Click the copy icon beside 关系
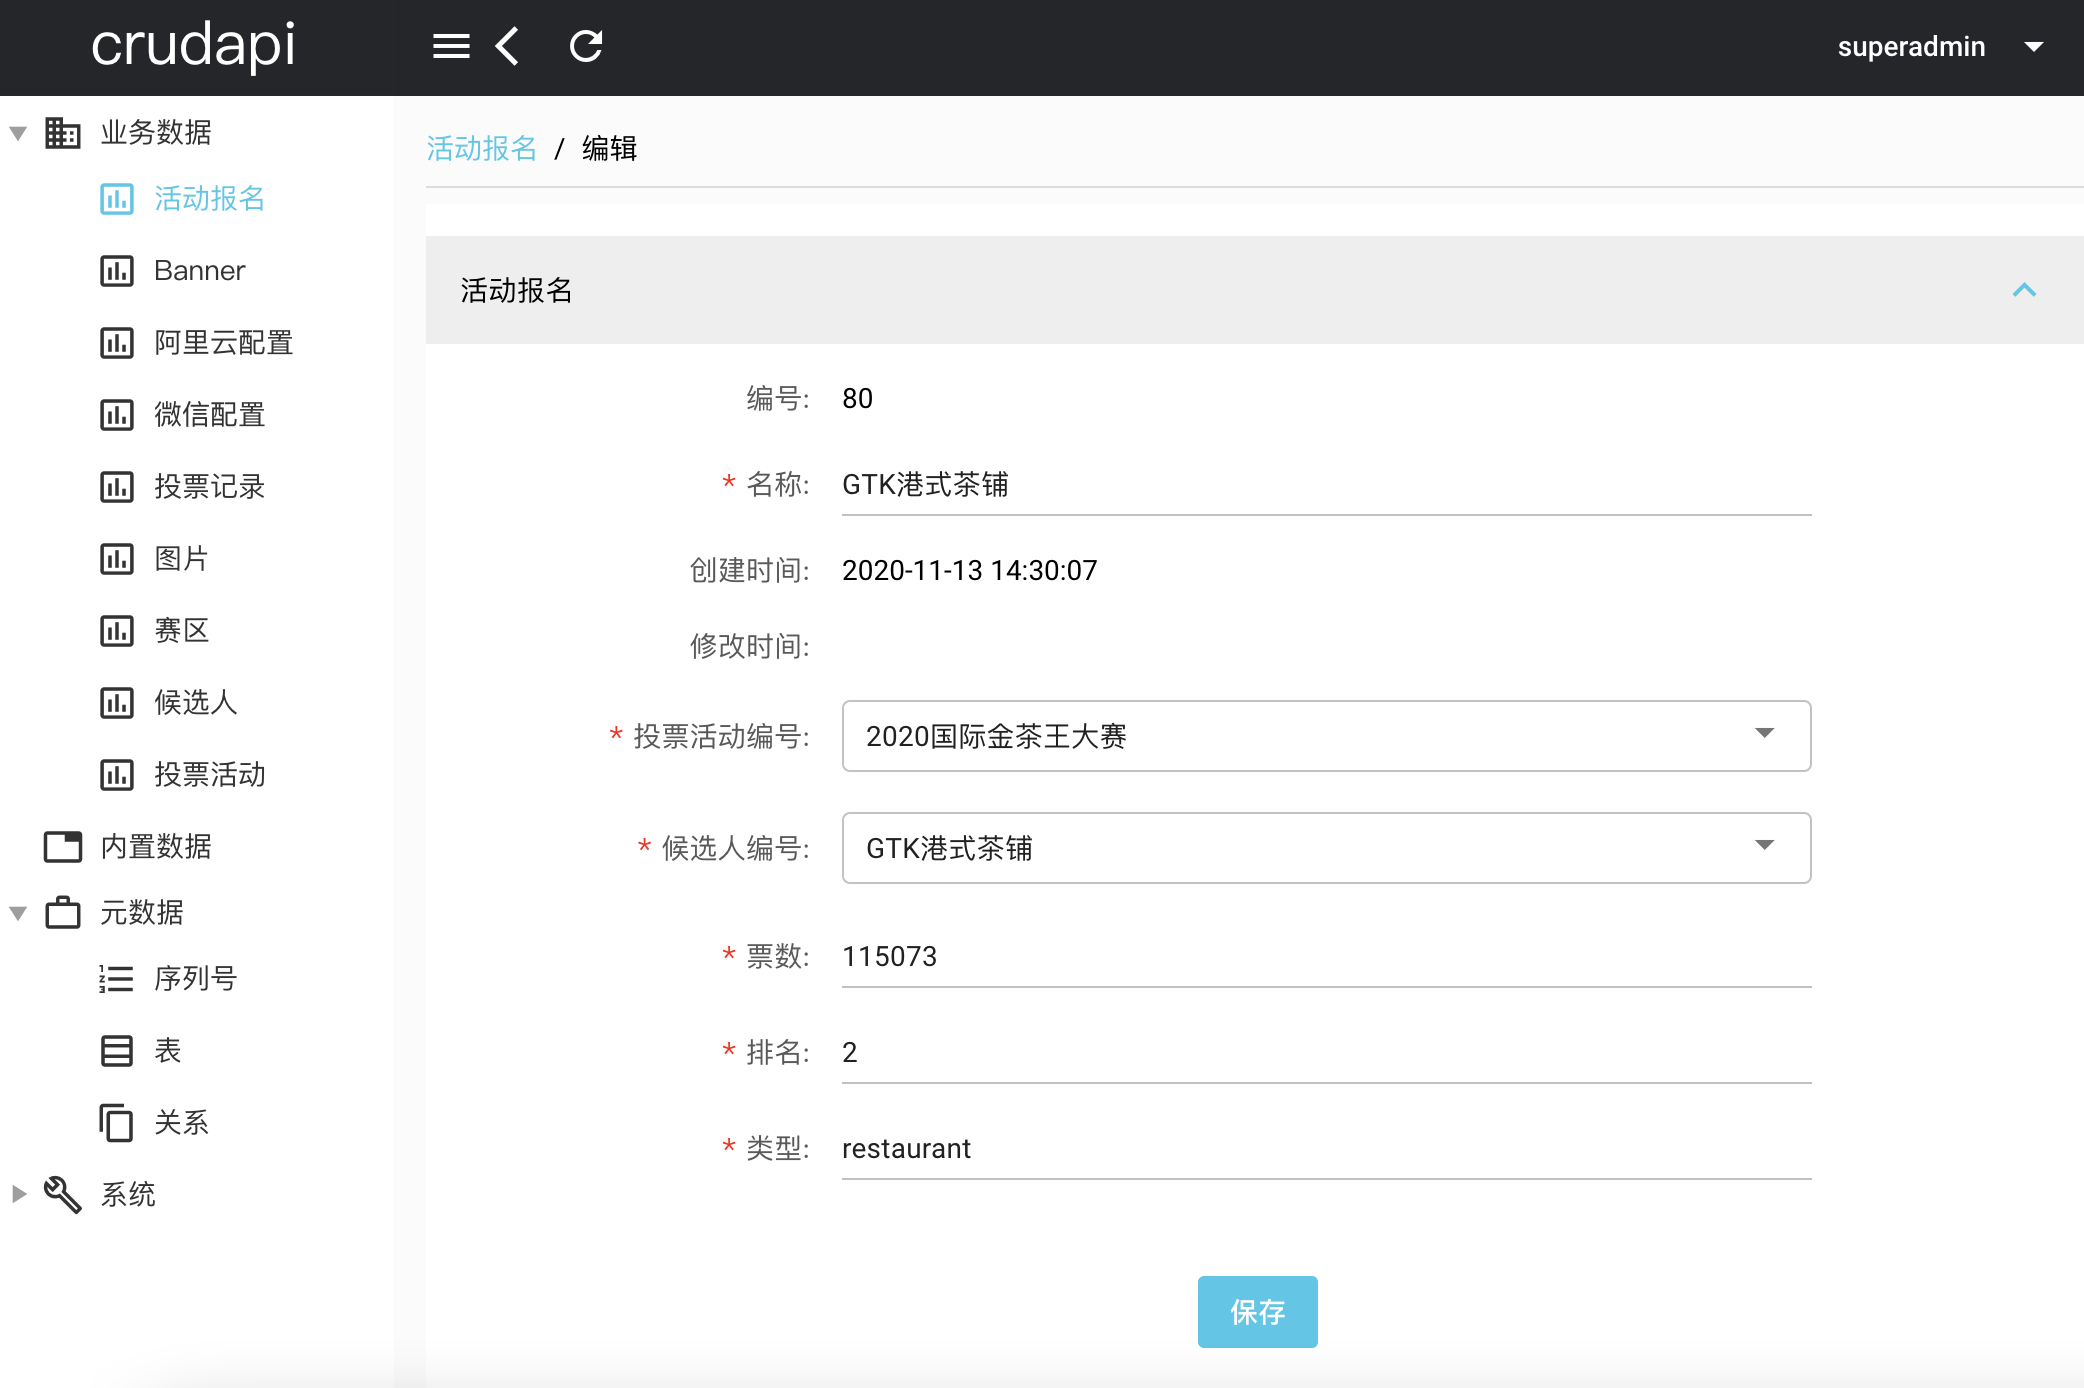This screenshot has height=1388, width=2084. pyautogui.click(x=117, y=1122)
